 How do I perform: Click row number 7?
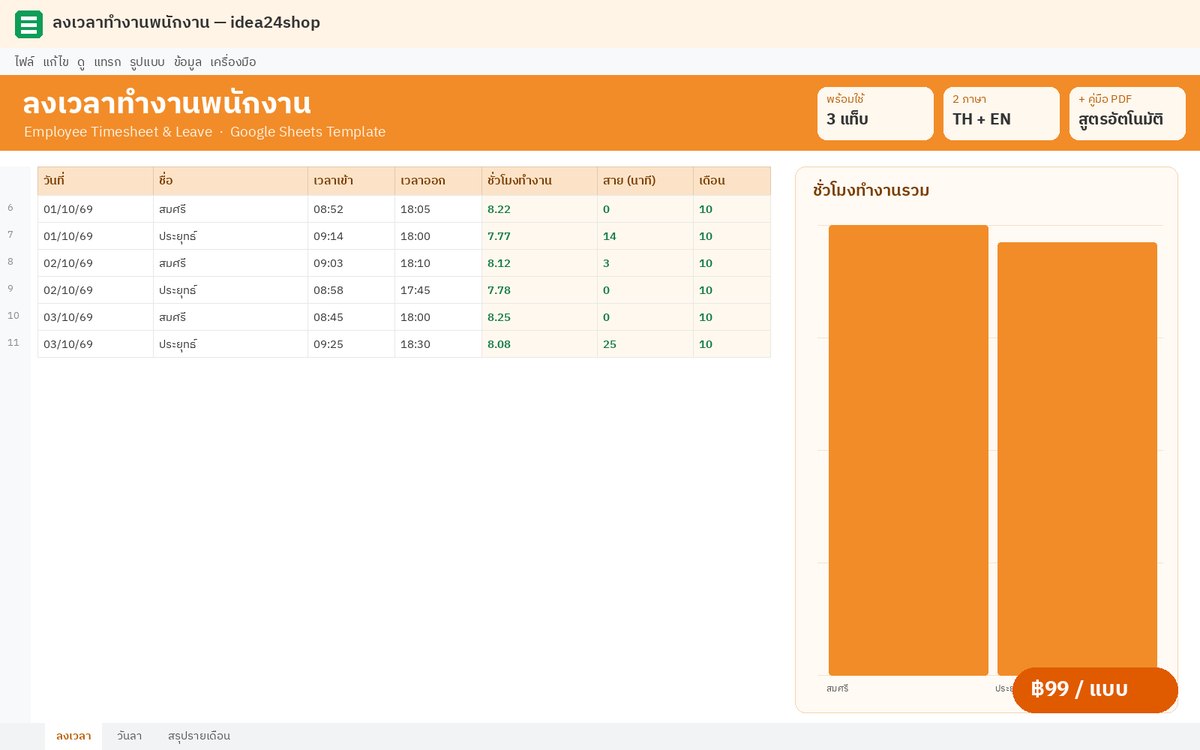point(11,235)
